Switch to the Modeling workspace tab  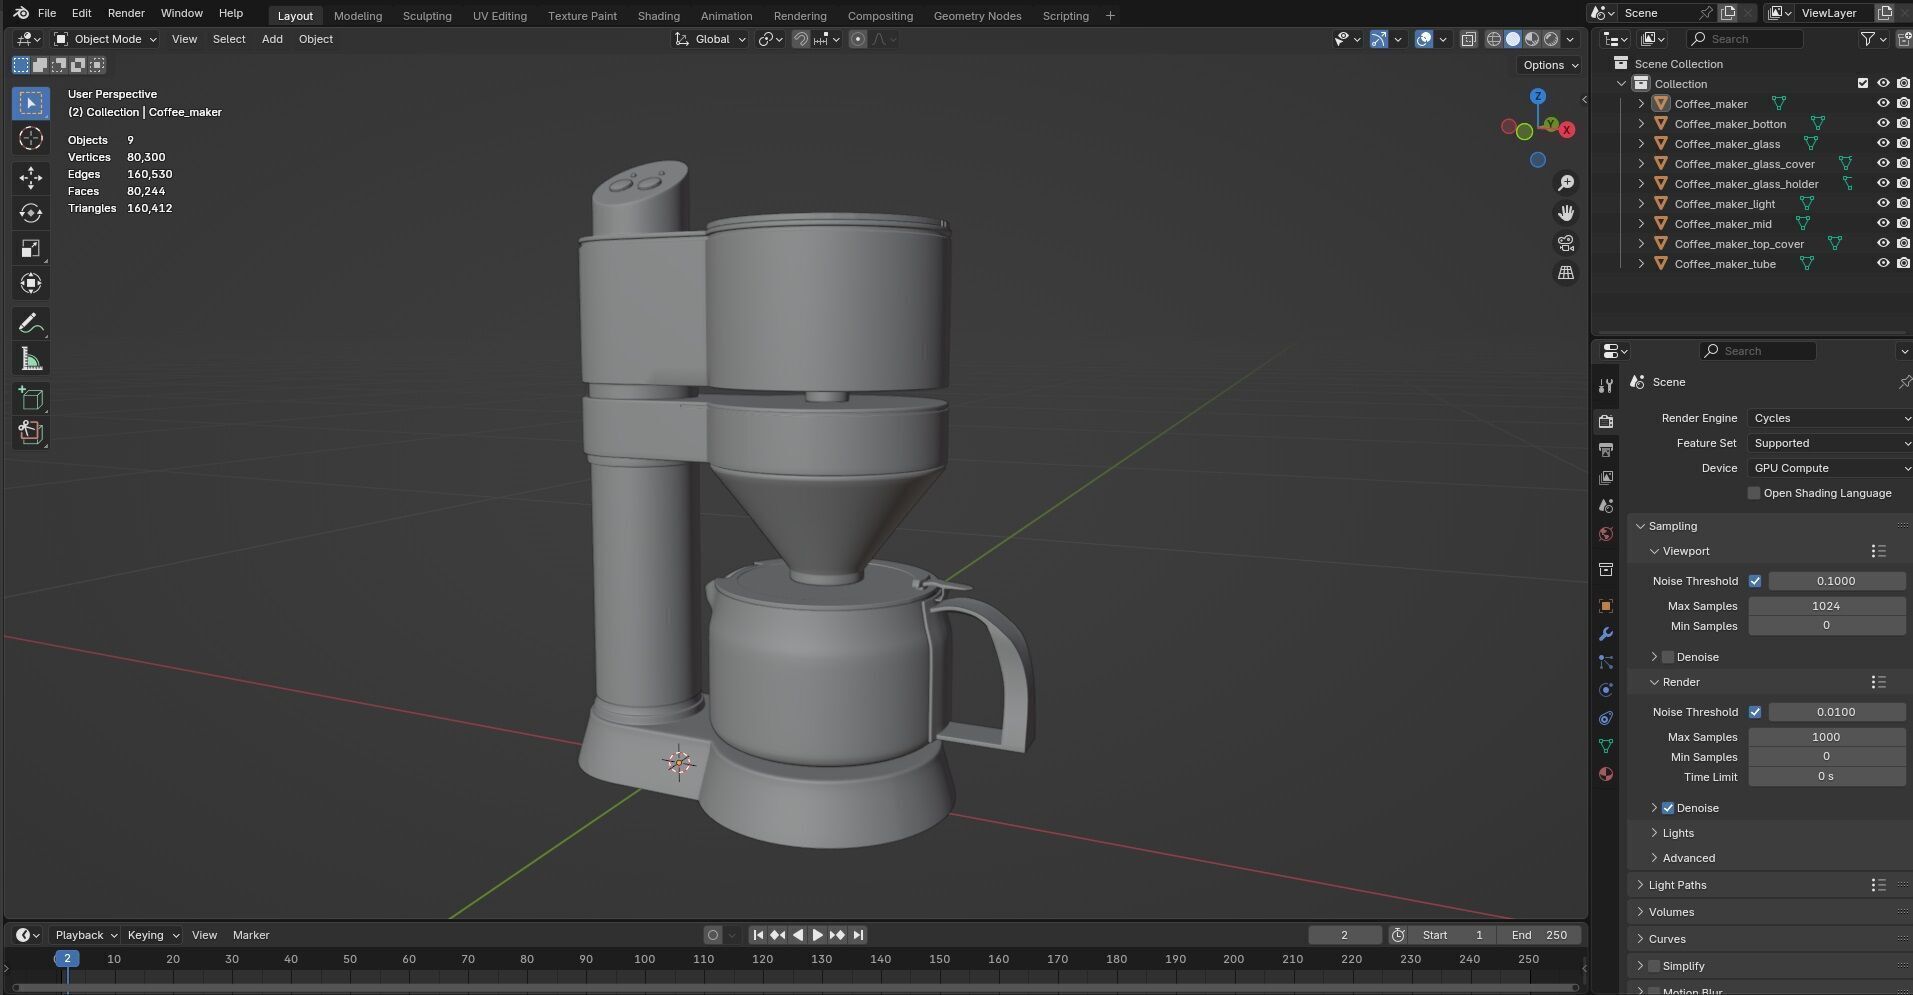[x=358, y=16]
